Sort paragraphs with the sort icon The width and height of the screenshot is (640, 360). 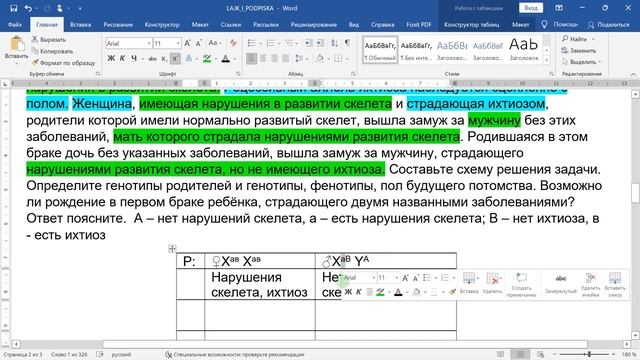click(x=334, y=43)
